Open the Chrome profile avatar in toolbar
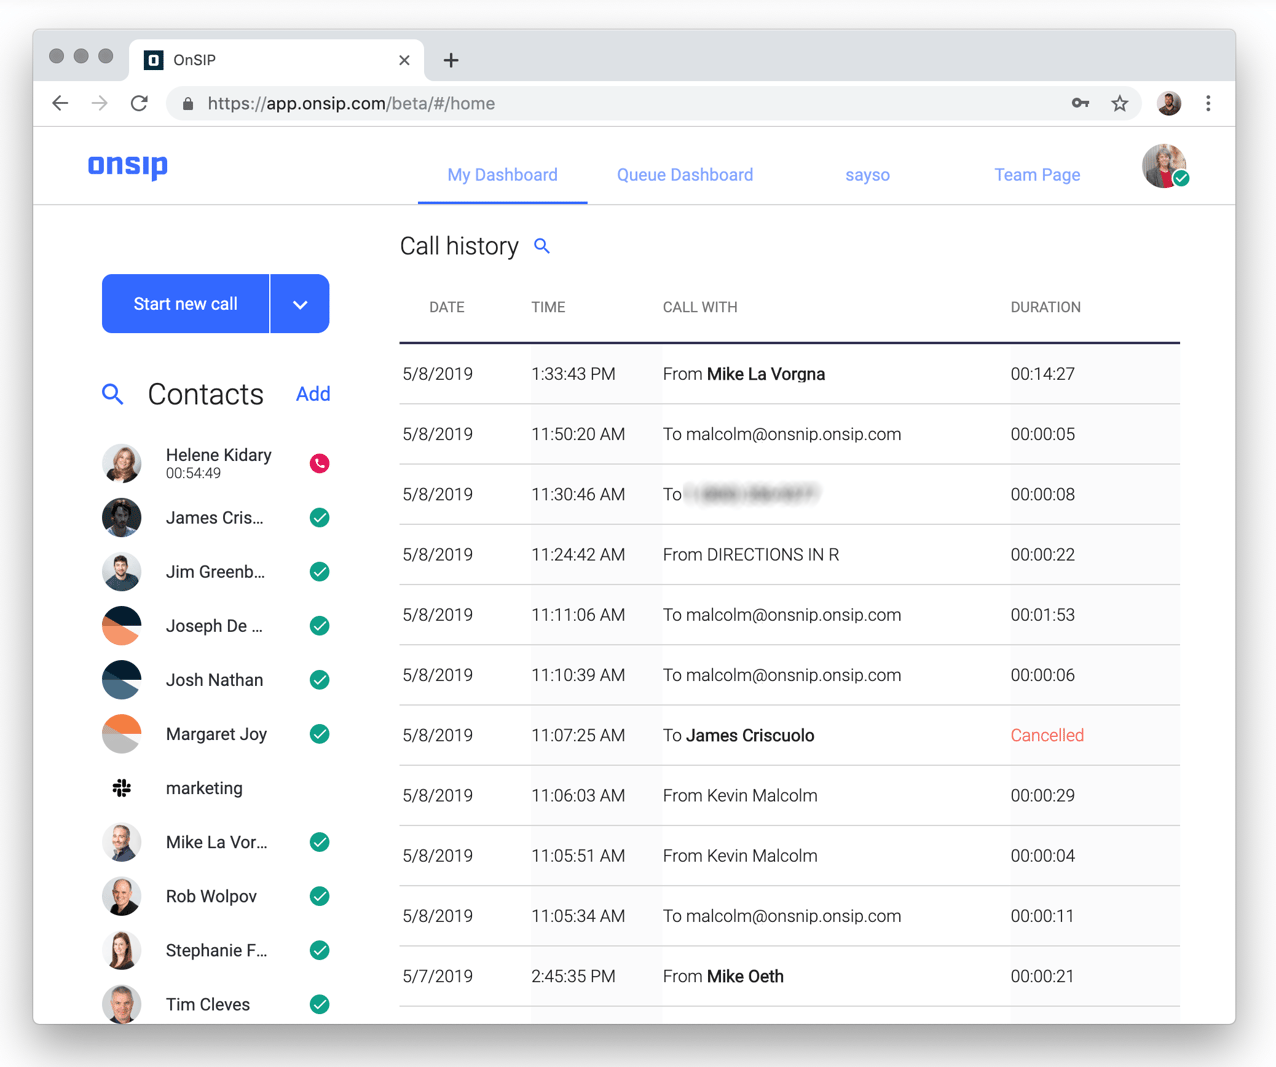Image resolution: width=1276 pixels, height=1067 pixels. pos(1168,104)
